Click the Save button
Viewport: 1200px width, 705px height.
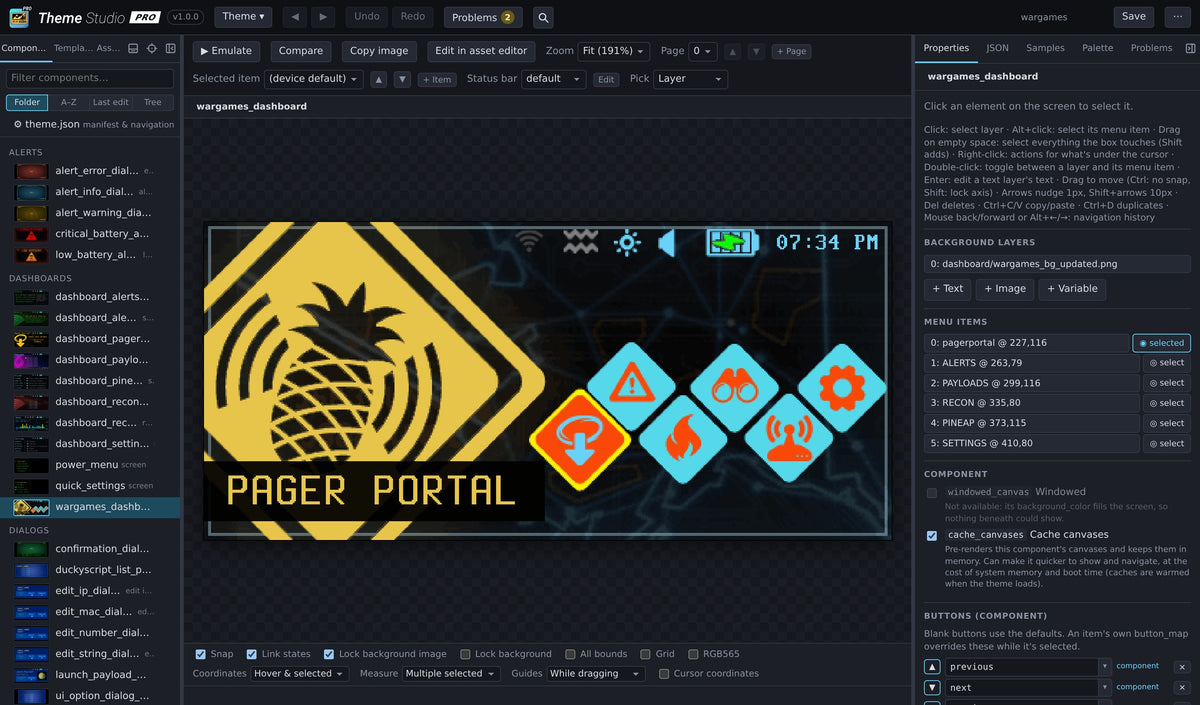pyautogui.click(x=1134, y=17)
